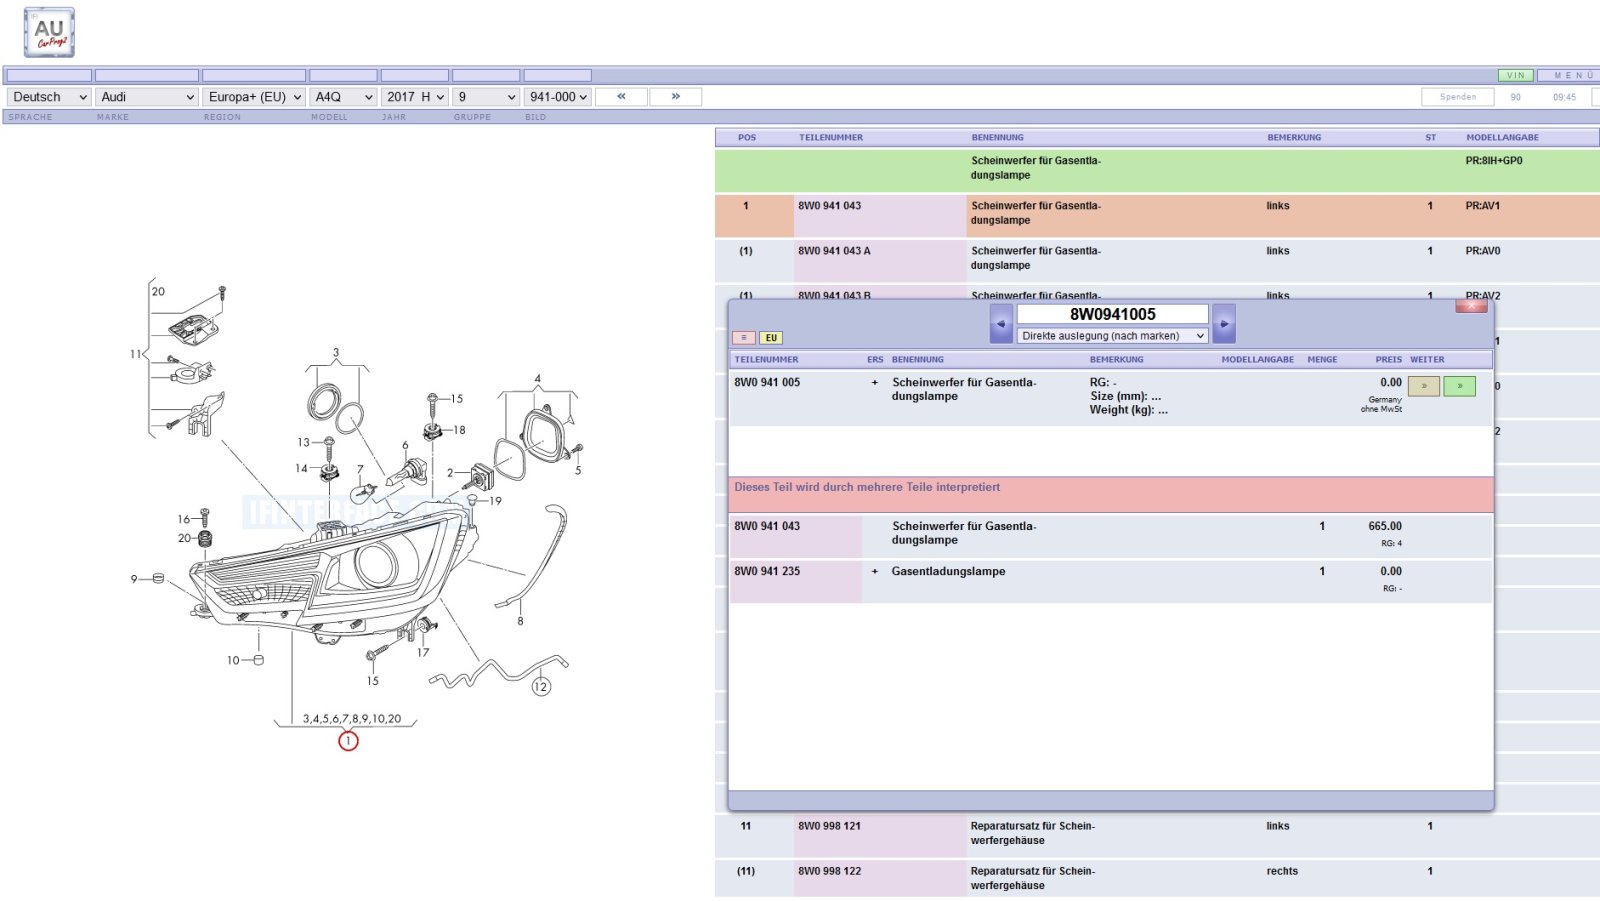
Task: Click the plus sign in 8W0 941 005 row
Action: [x=875, y=382]
